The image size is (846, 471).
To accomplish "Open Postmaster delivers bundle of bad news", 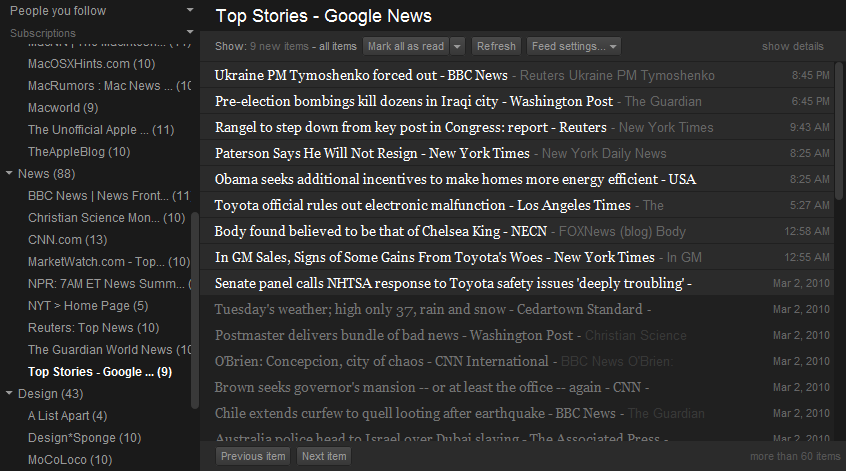I will tap(517, 335).
